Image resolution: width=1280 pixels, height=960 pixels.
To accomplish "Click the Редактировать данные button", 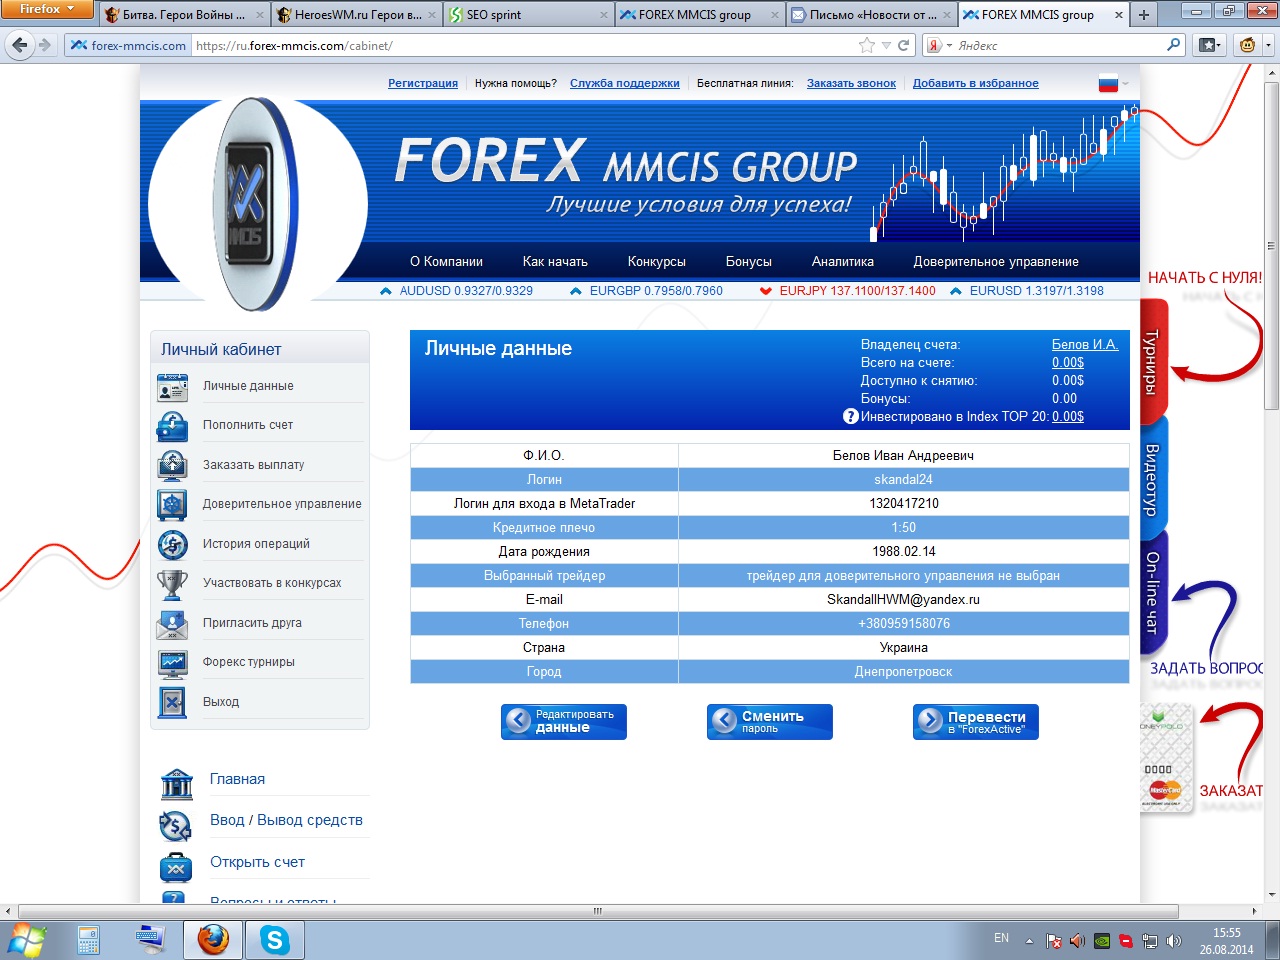I will click(x=564, y=722).
